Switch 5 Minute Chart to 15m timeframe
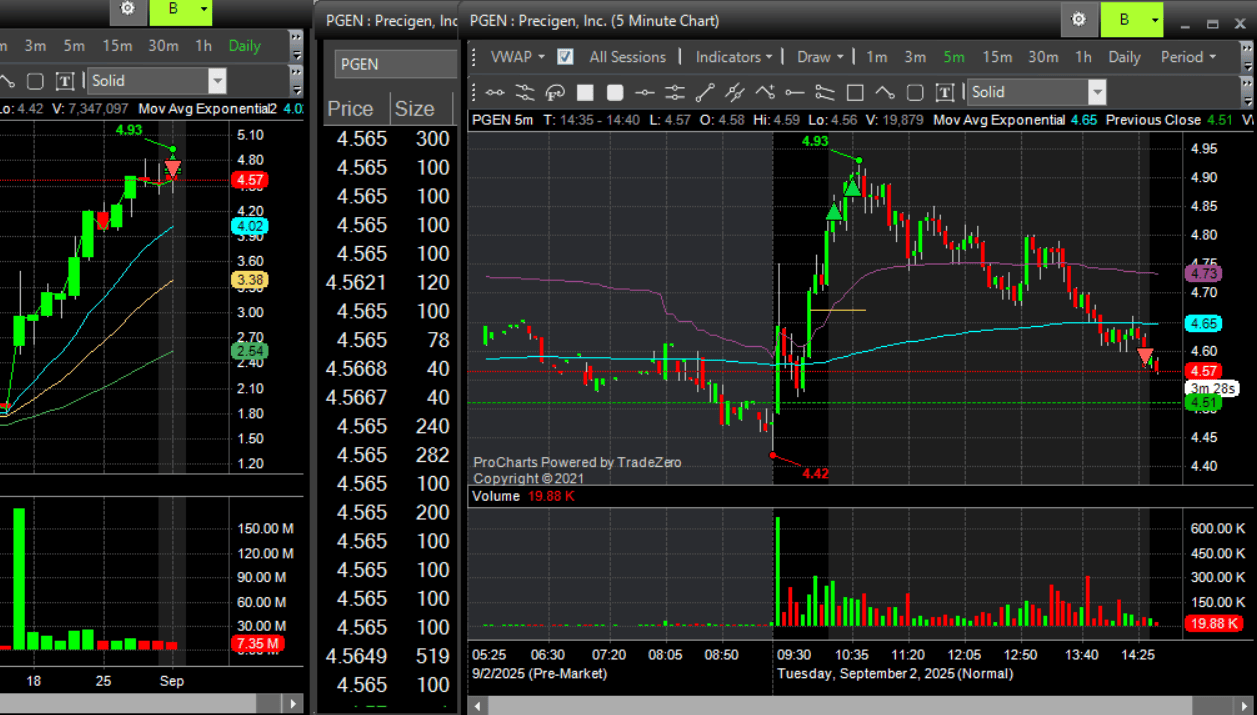 pos(996,57)
